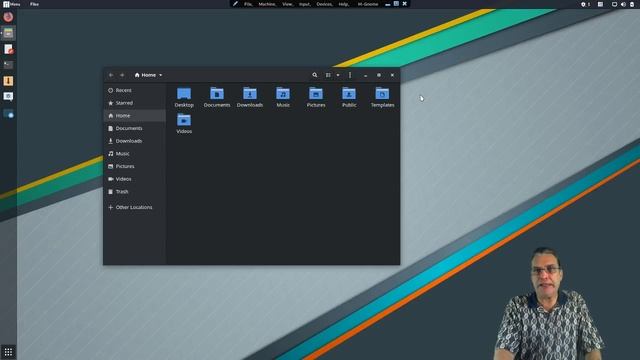Open the Desktop folder icon
The height and width of the screenshot is (360, 640).
point(184,93)
